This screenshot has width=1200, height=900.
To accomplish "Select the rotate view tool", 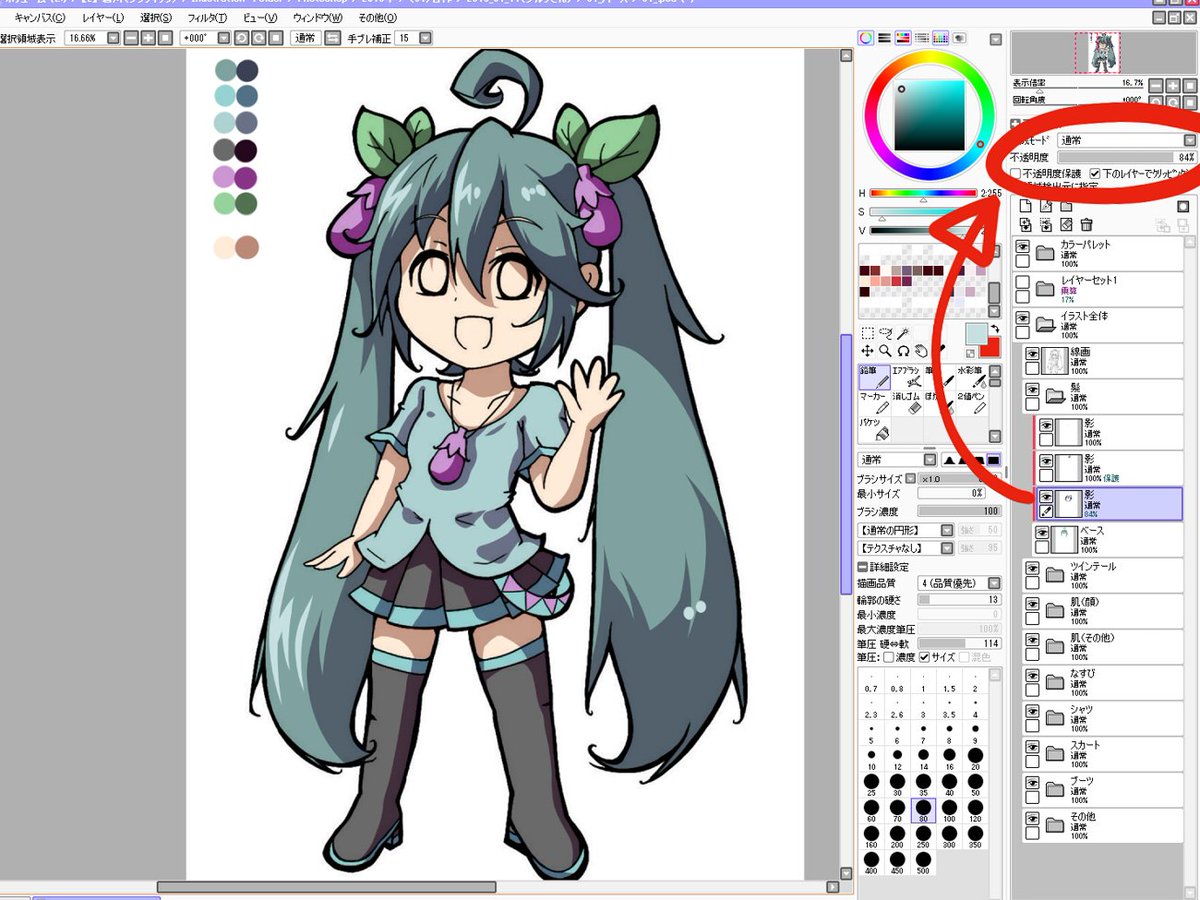I will tap(903, 351).
